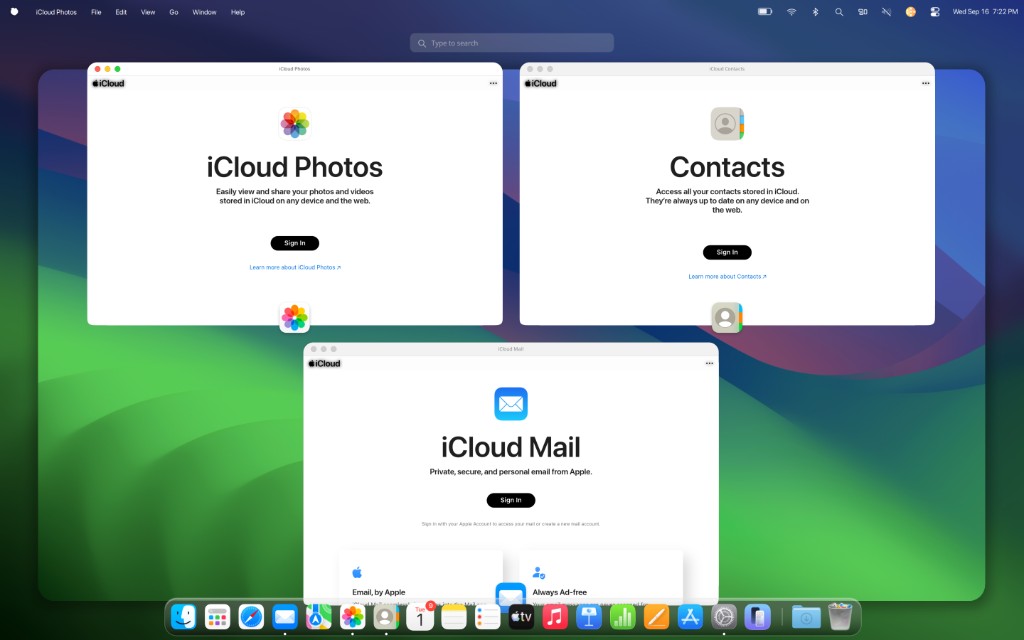
Task: Open the Edit menu
Action: 121,12
